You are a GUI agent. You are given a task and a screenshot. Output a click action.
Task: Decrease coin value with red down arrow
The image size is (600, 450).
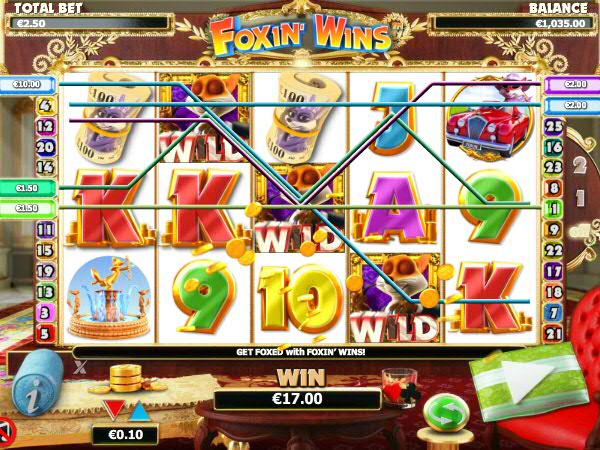point(114,409)
